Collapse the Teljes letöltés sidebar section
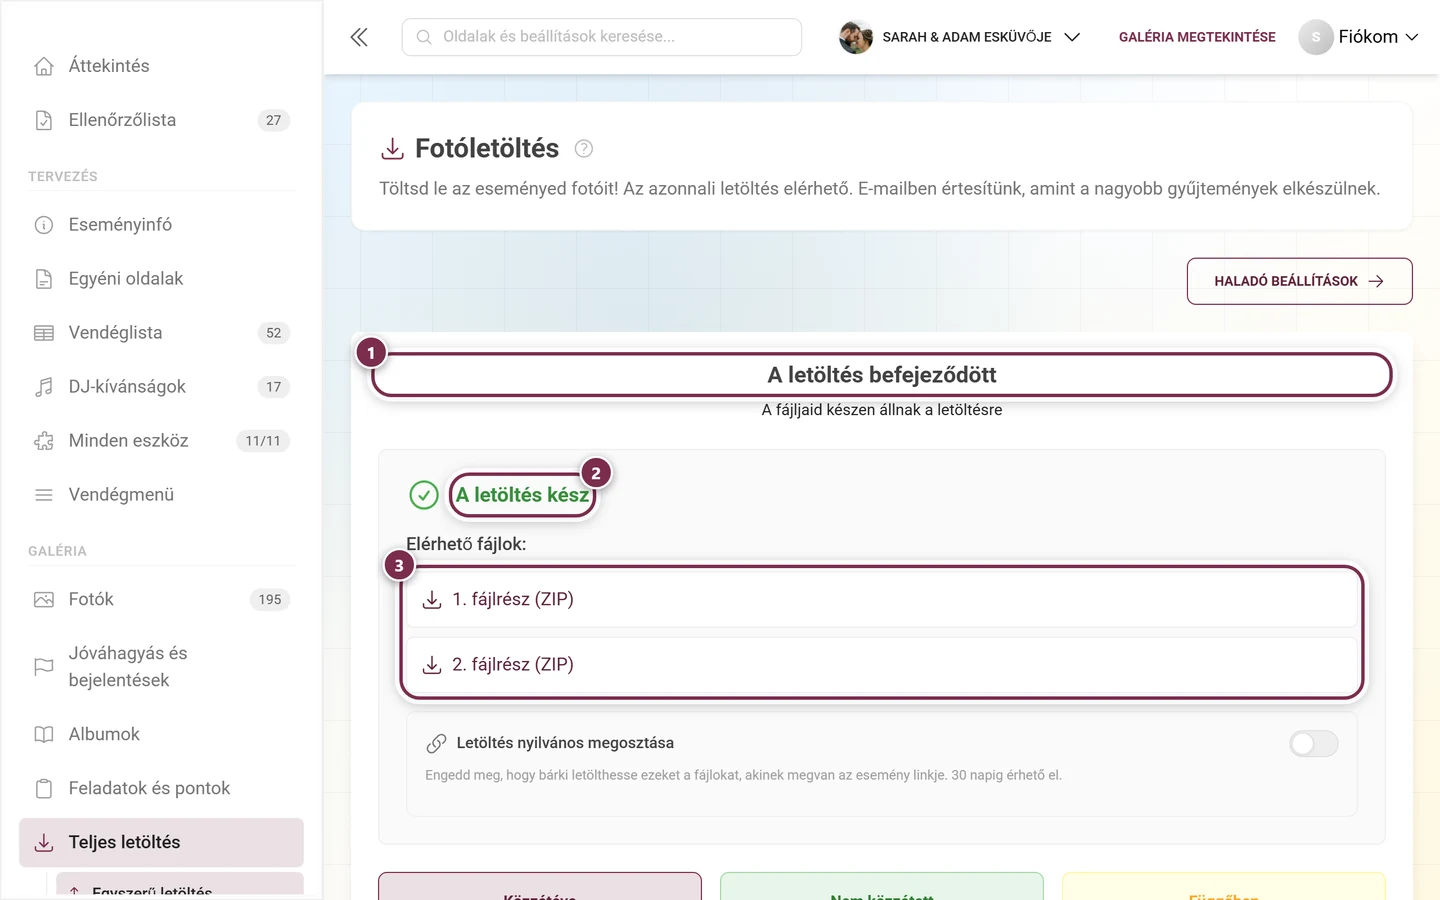Viewport: 1440px width, 900px height. tap(161, 843)
